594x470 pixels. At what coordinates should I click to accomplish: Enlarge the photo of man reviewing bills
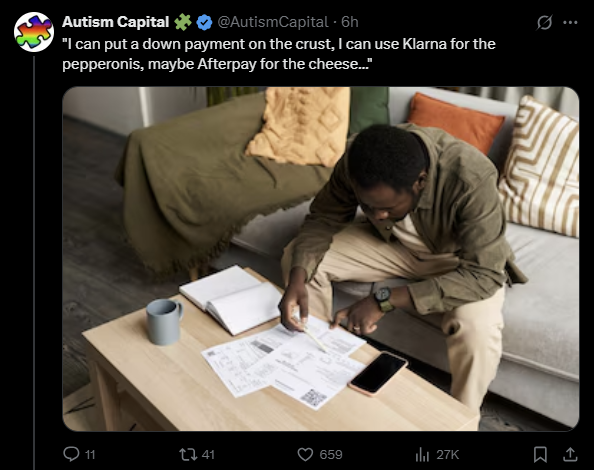tap(320, 259)
